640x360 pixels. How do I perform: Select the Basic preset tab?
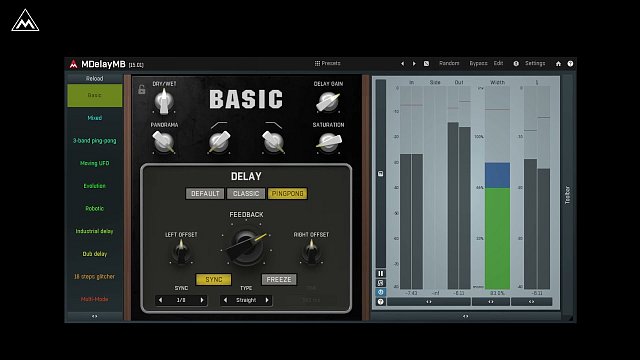(x=95, y=96)
